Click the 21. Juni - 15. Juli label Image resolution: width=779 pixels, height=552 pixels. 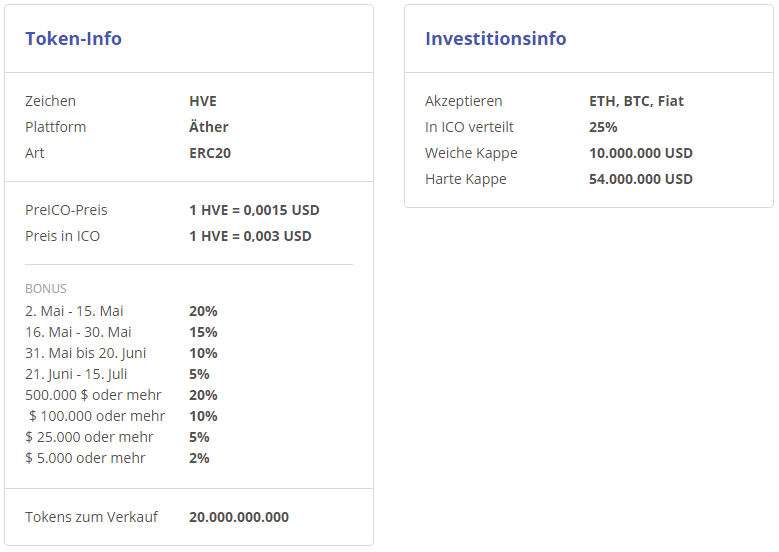coord(76,374)
